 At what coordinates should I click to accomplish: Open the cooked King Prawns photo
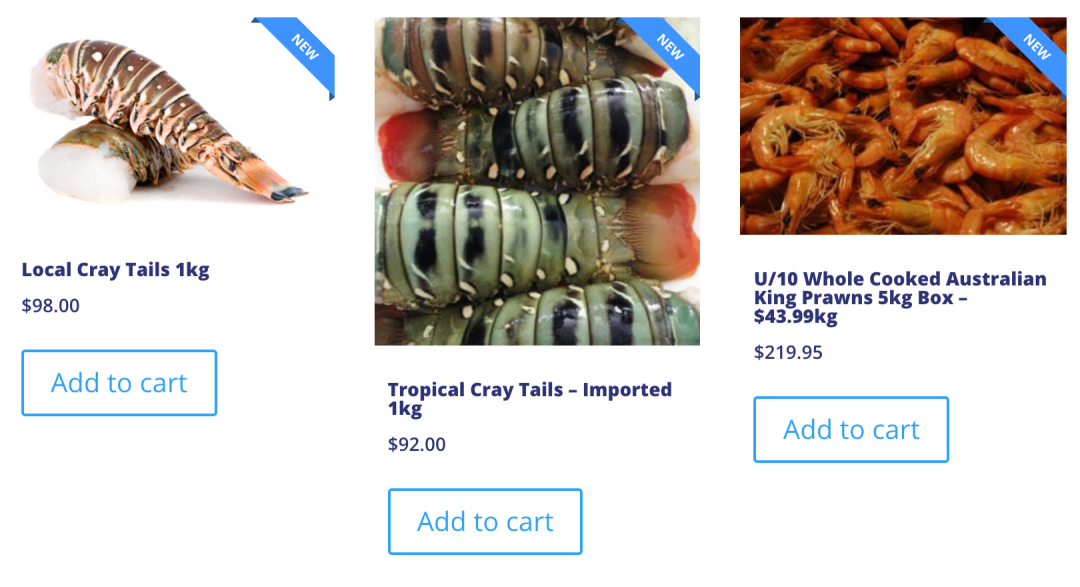click(x=903, y=126)
